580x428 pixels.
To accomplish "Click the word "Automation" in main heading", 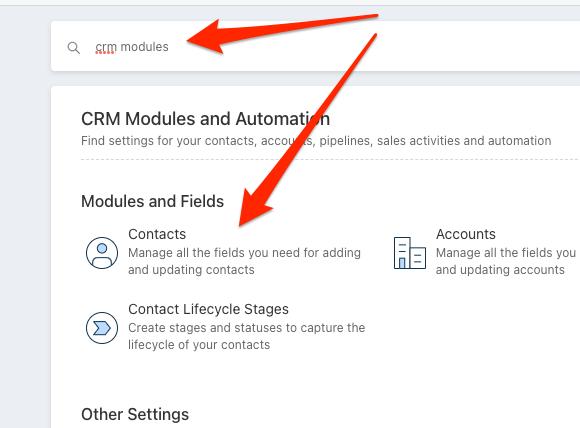I will pos(283,119).
